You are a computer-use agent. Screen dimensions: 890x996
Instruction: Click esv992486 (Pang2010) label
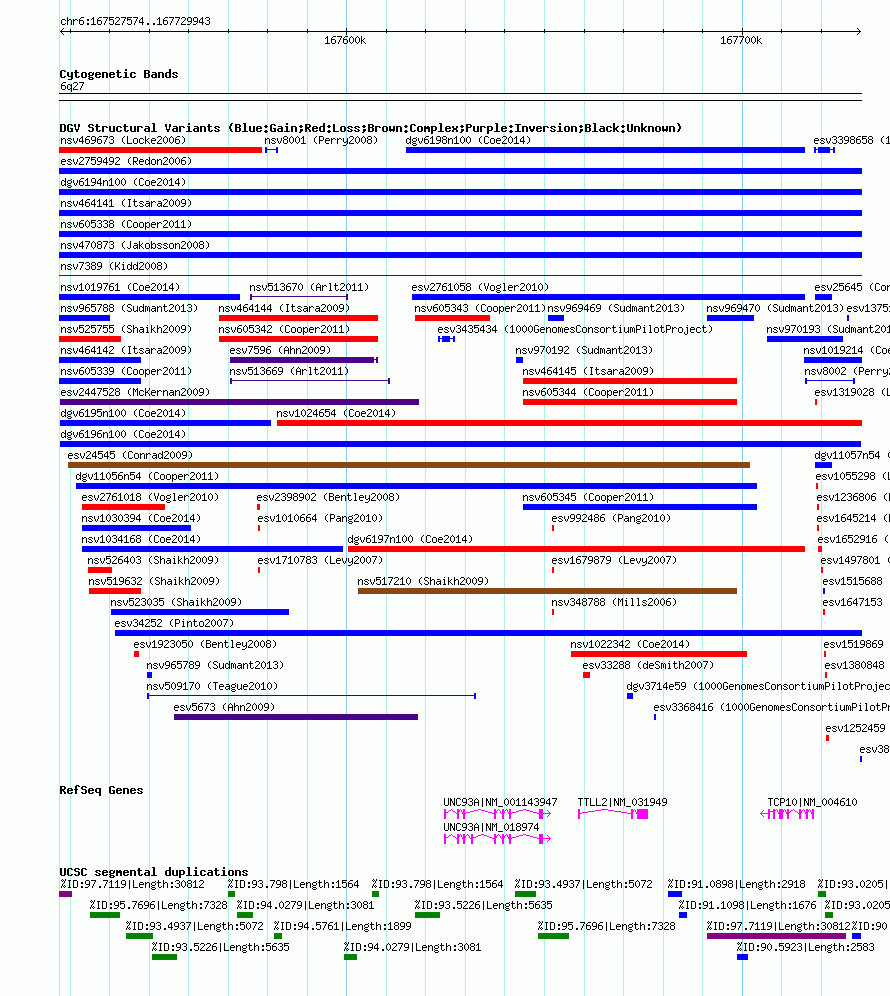click(611, 518)
